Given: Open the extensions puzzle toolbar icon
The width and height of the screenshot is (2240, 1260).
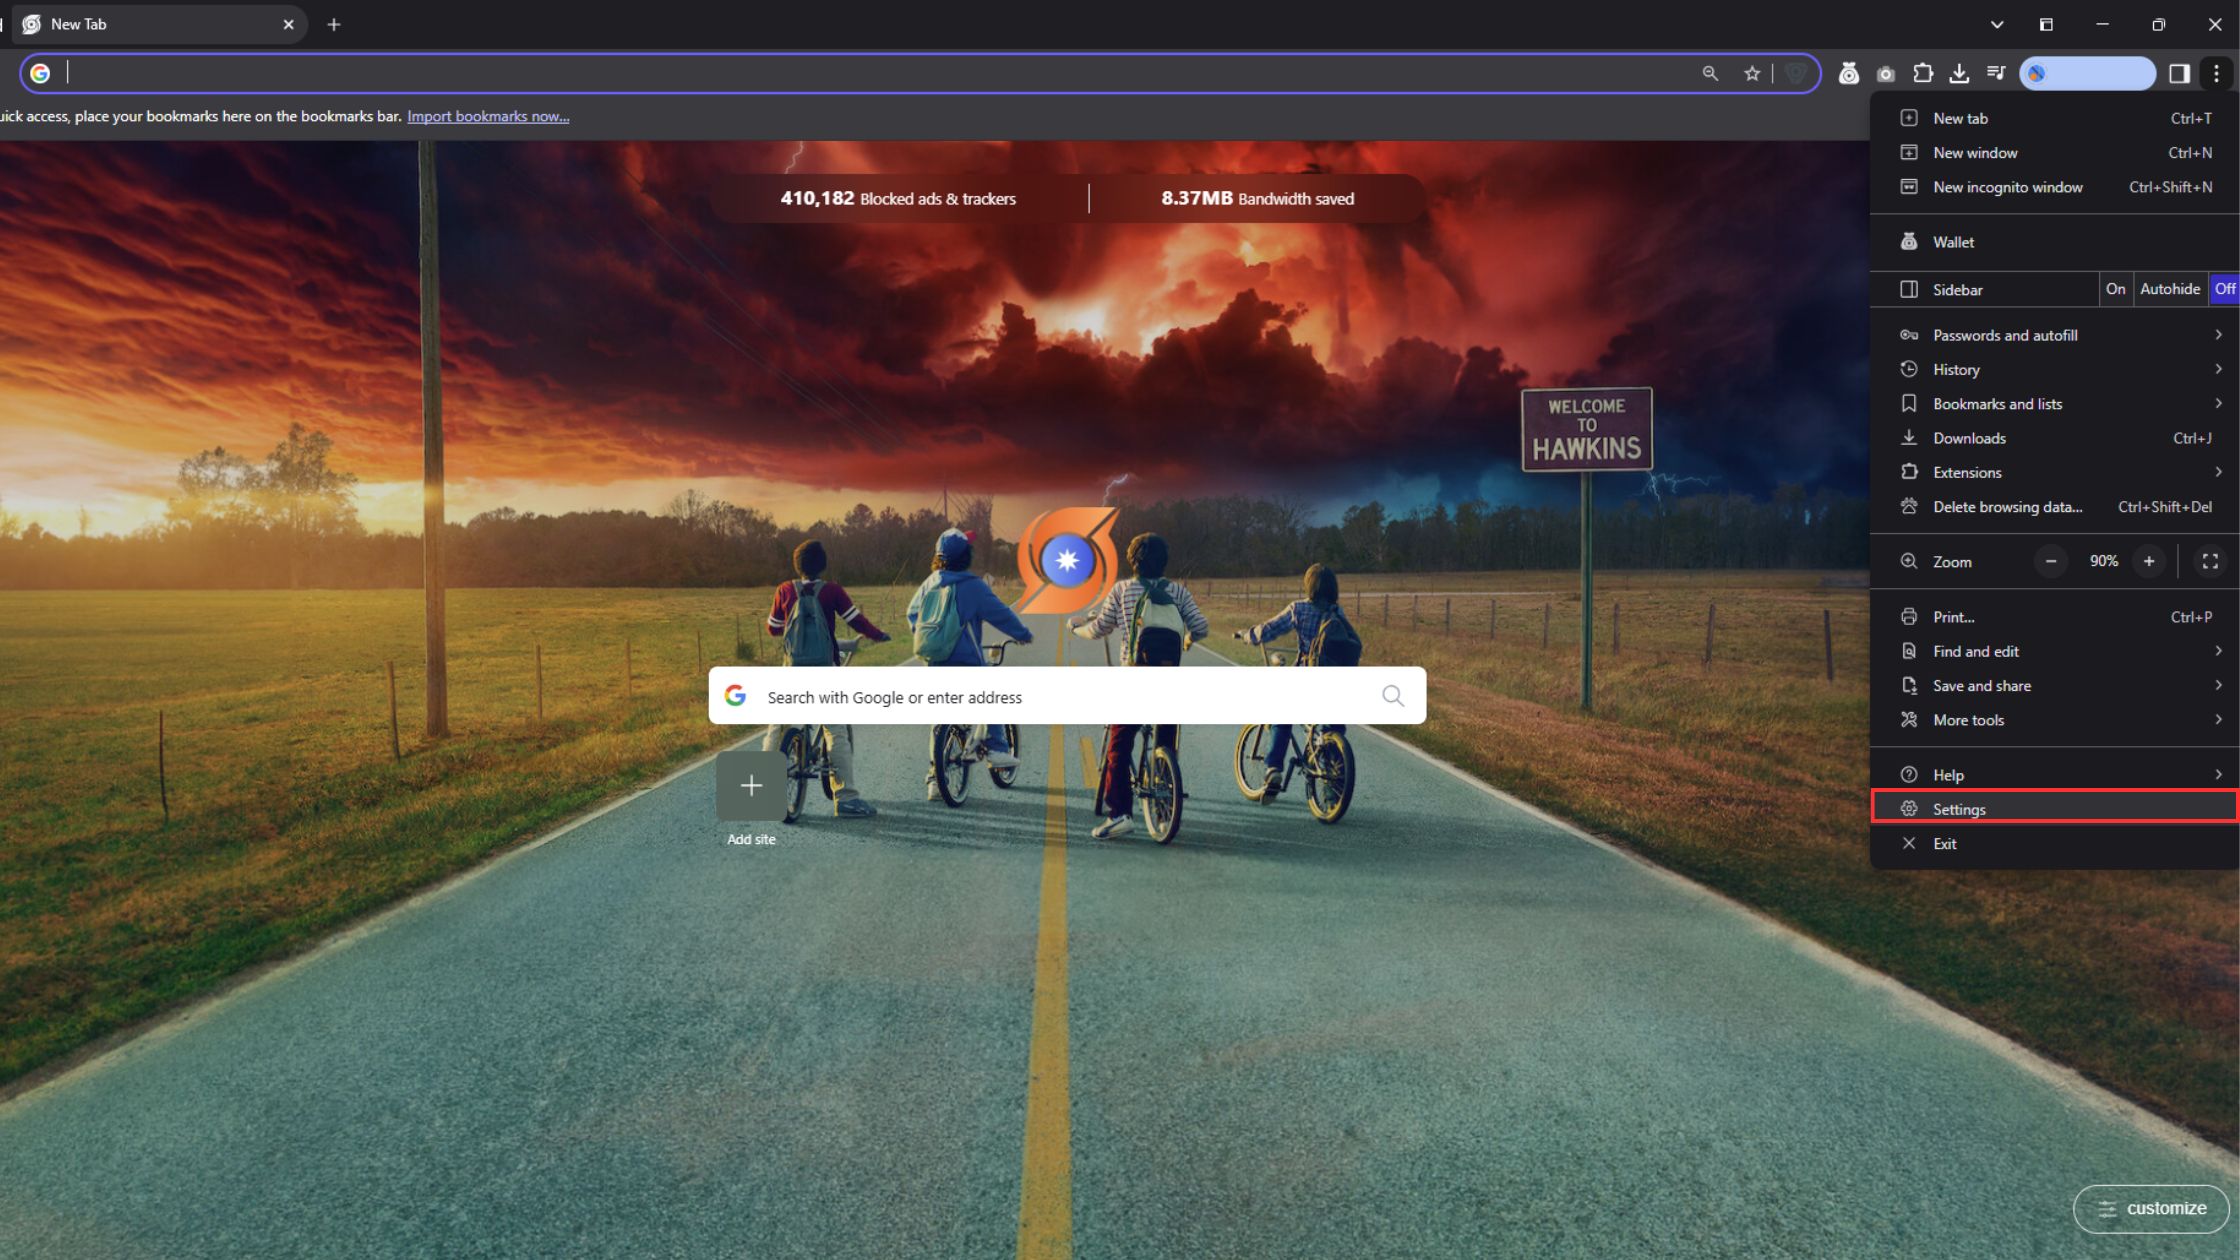Looking at the screenshot, I should [1922, 73].
